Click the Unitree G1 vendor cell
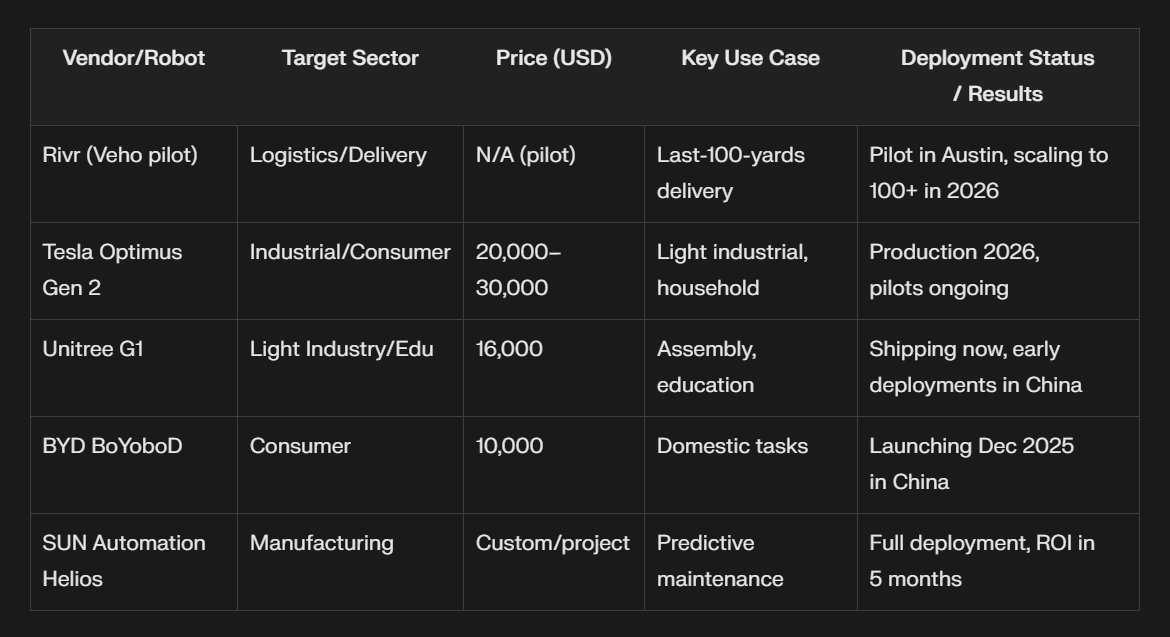This screenshot has width=1170, height=637. [93, 349]
